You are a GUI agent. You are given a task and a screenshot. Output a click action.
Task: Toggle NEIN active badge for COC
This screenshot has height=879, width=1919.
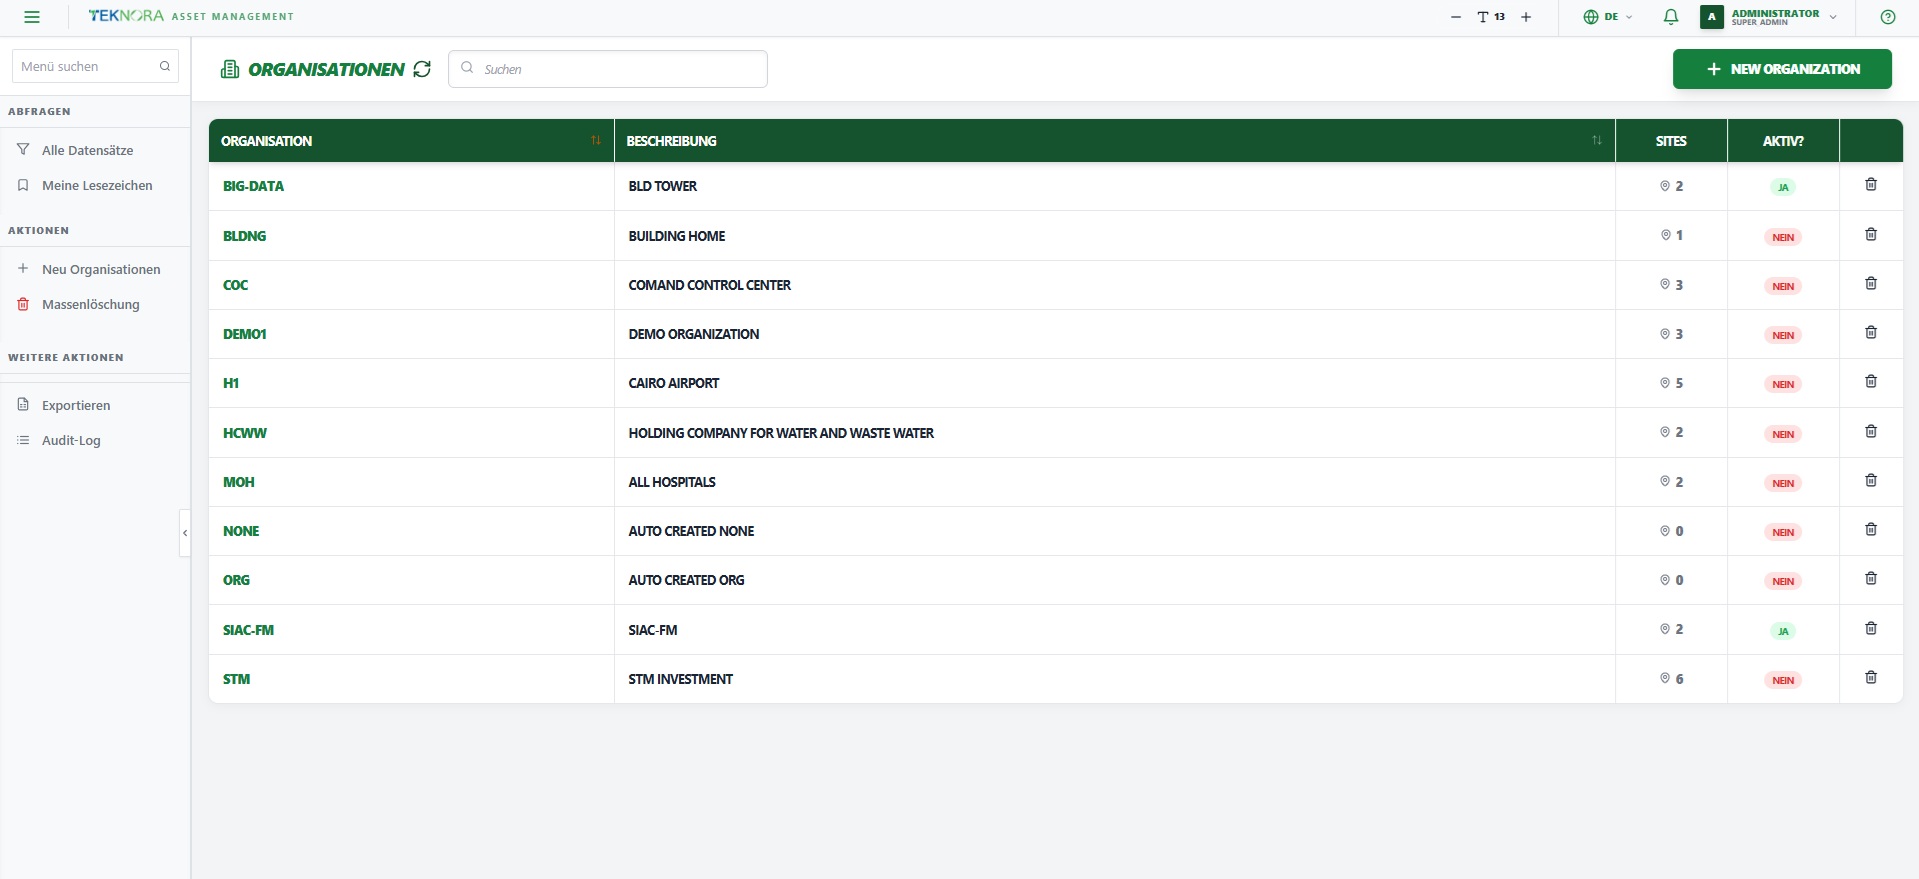point(1783,286)
